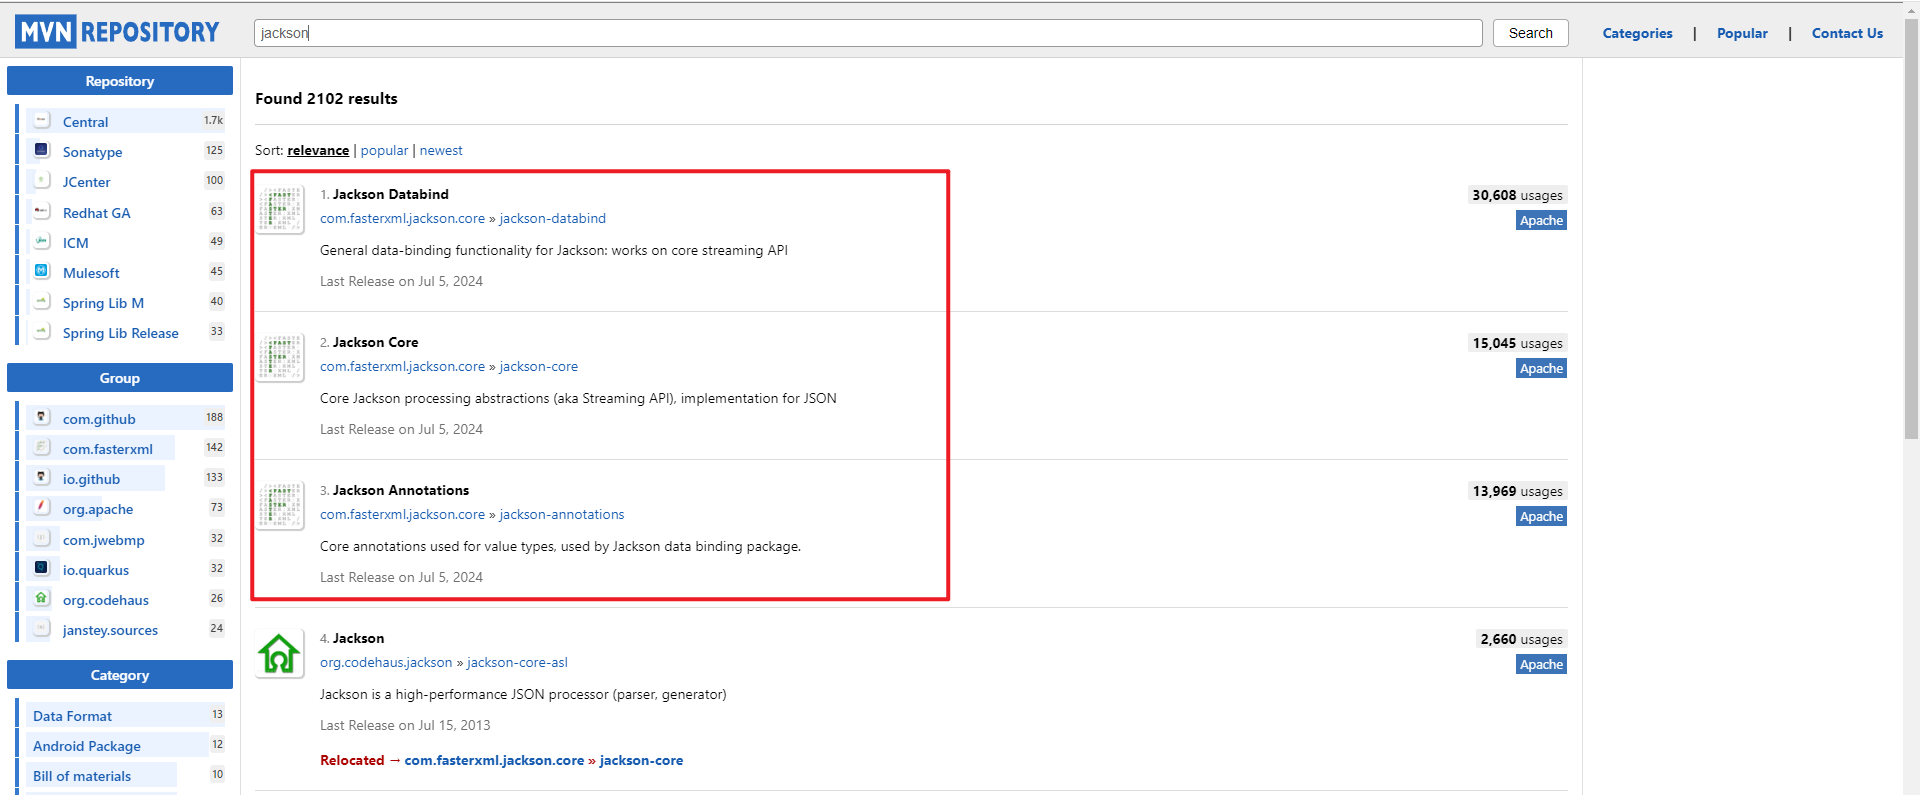
Task: Filter by Redhat GA repository
Action: 96,213
